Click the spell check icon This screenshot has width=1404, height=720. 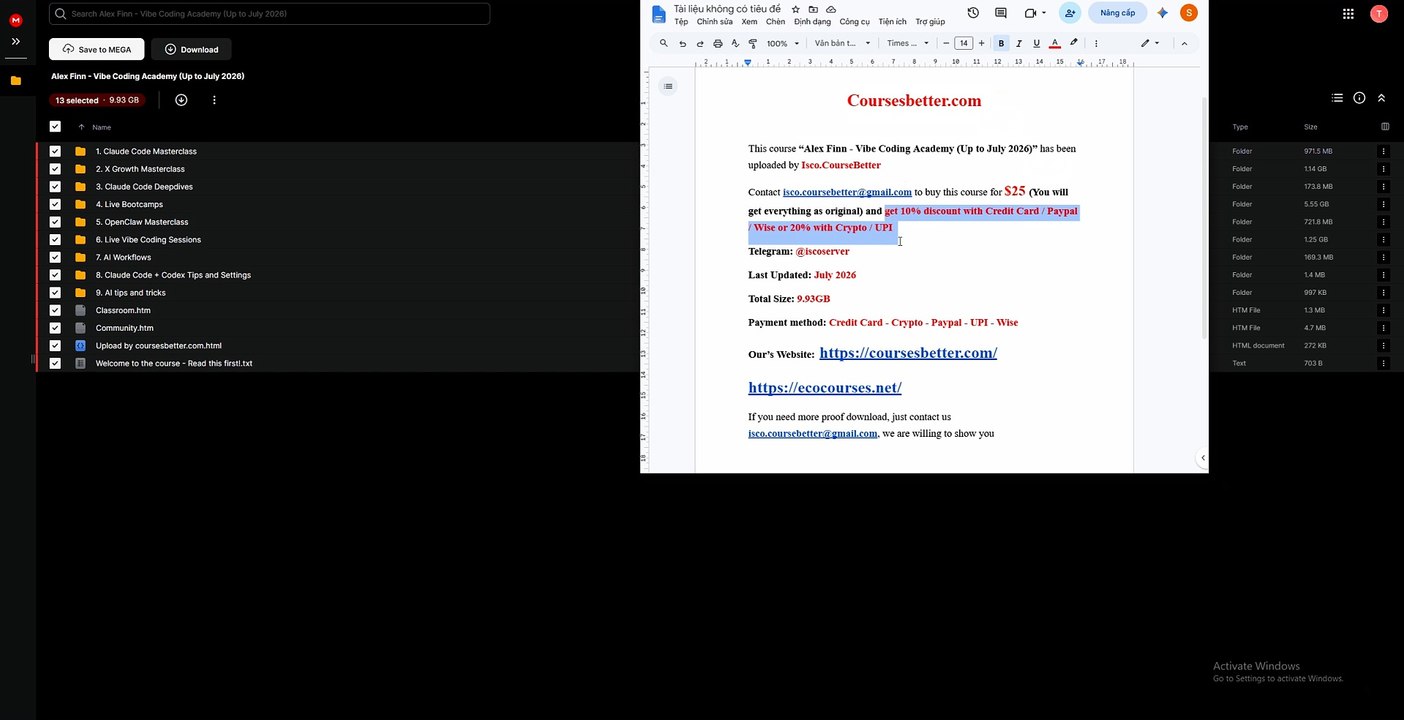735,43
